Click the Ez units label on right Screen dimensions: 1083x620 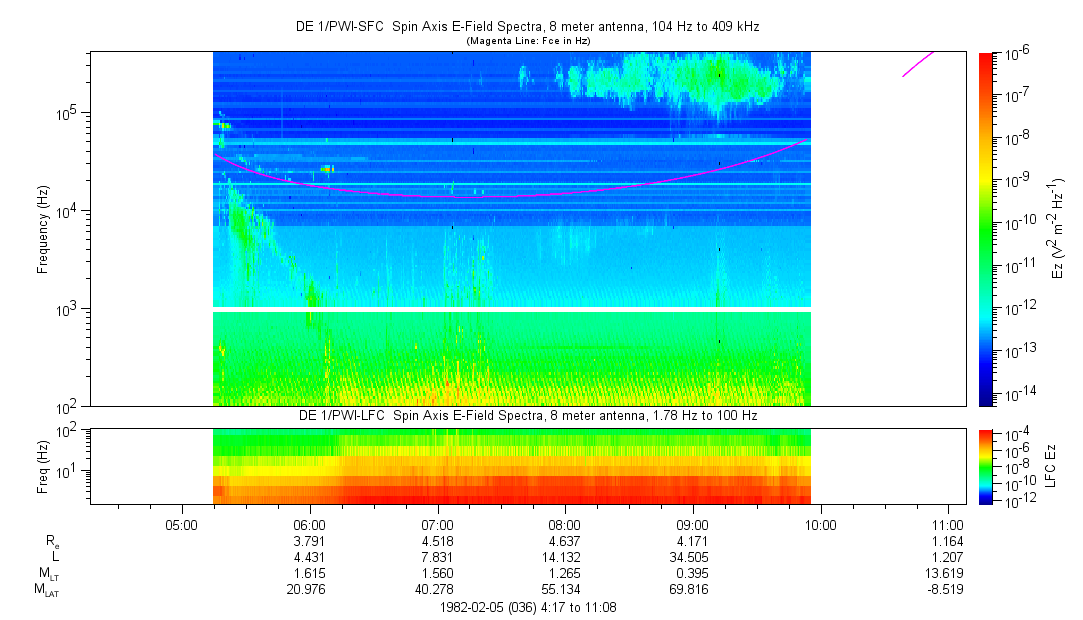click(x=1057, y=229)
